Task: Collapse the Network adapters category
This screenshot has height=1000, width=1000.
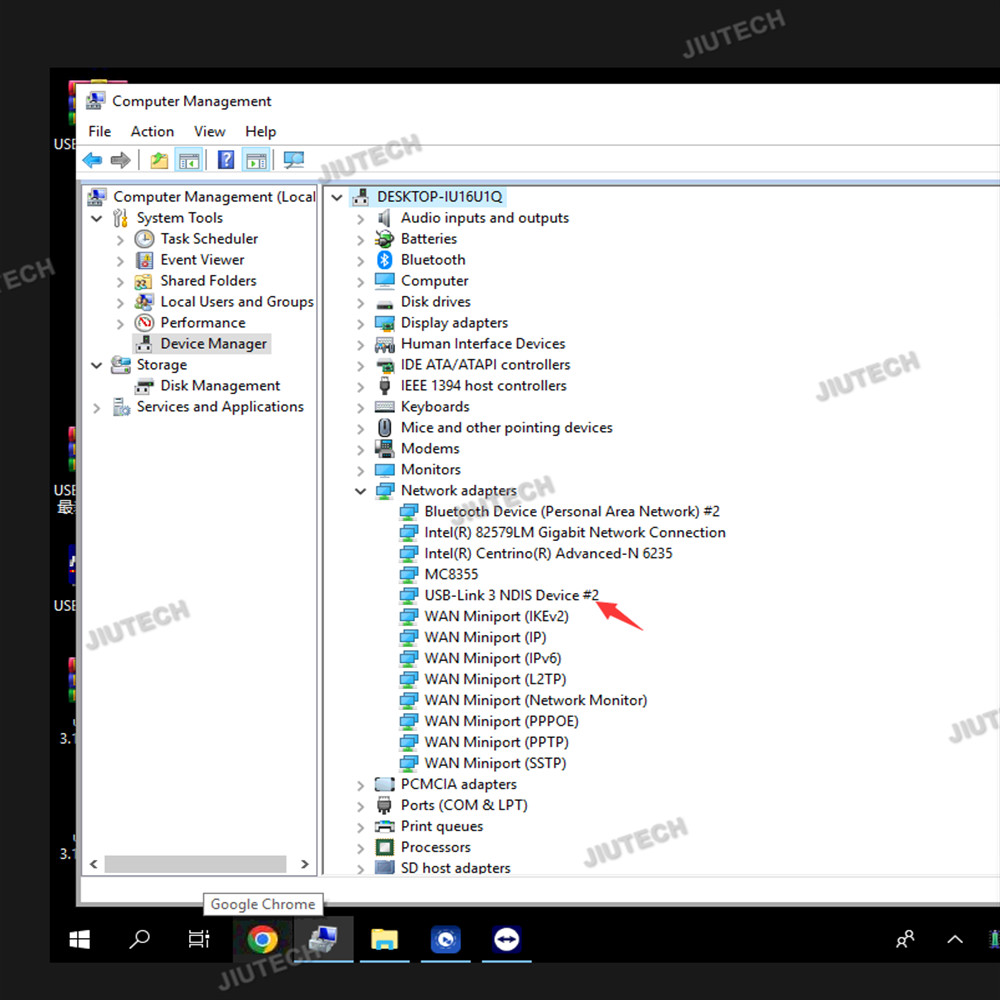Action: click(x=361, y=491)
